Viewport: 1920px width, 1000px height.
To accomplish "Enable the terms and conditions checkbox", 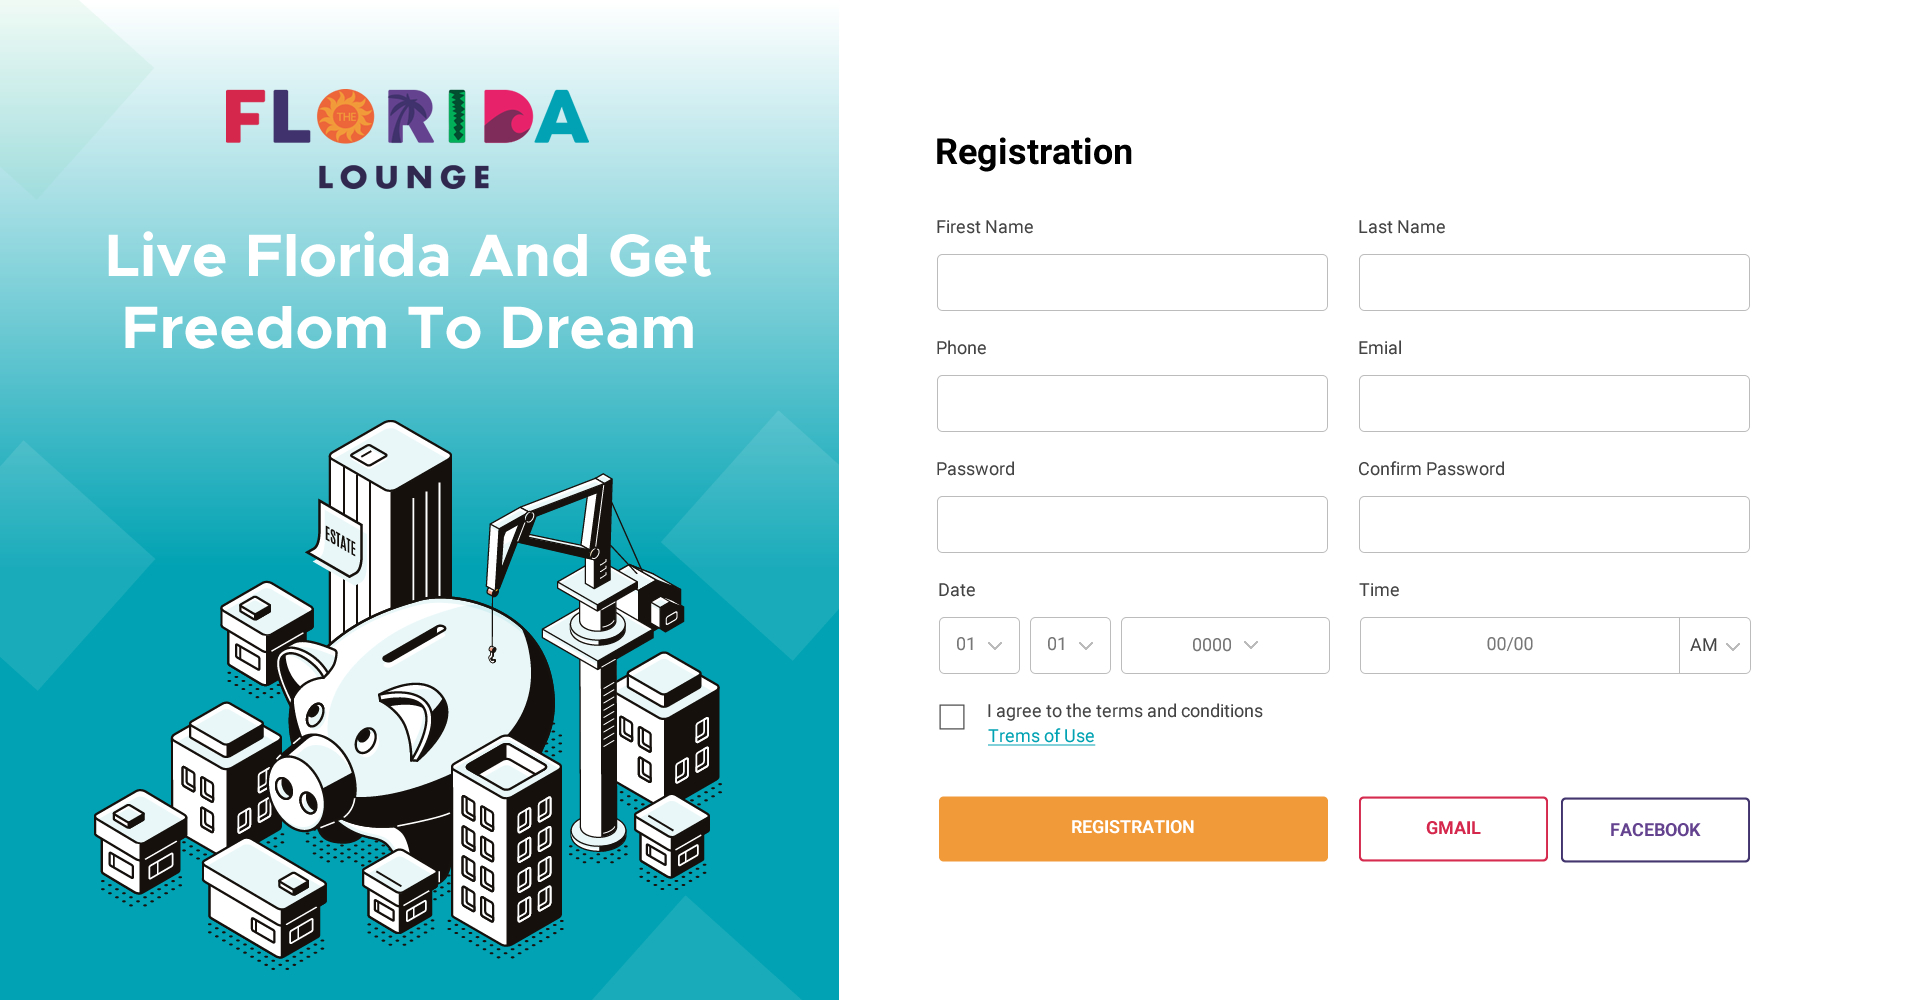I will click(x=951, y=717).
